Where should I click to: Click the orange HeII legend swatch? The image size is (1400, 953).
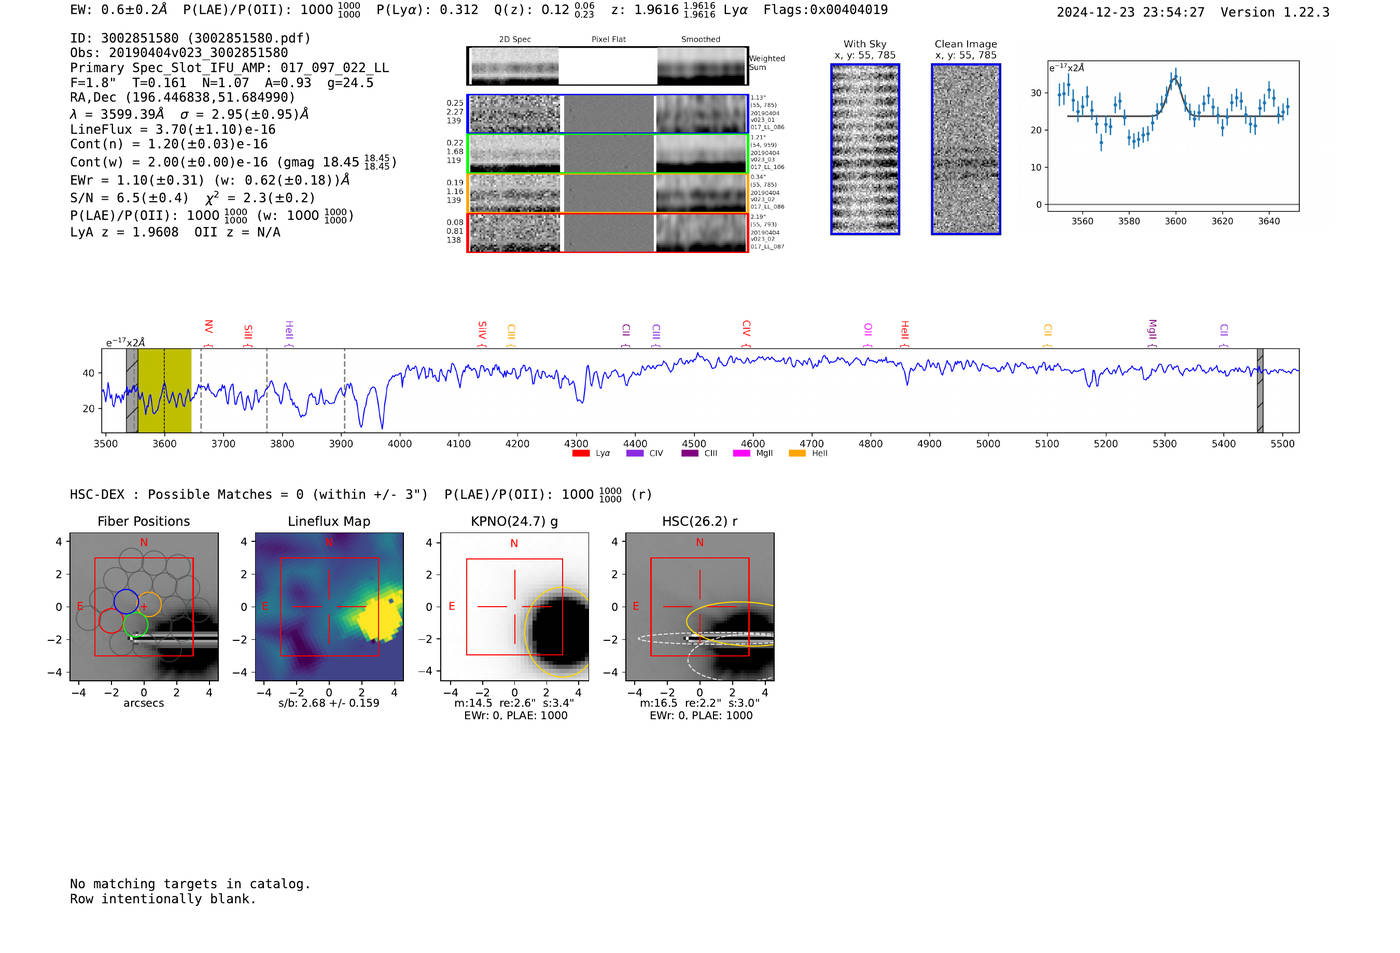(x=797, y=453)
